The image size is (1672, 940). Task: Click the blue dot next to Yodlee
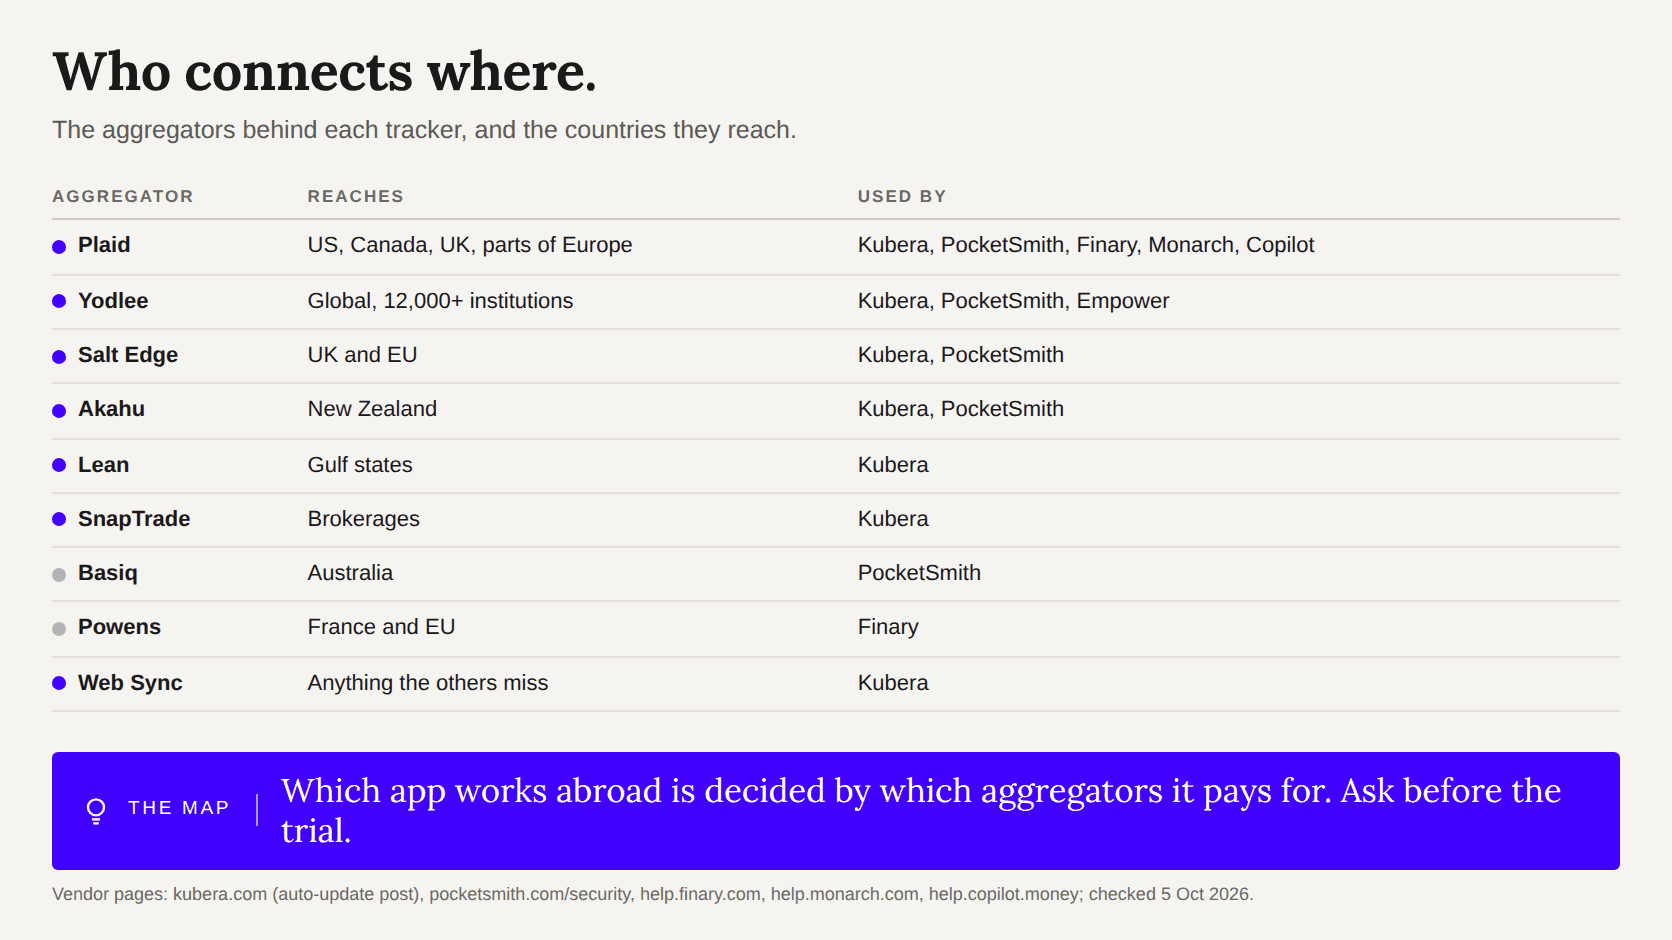click(59, 301)
